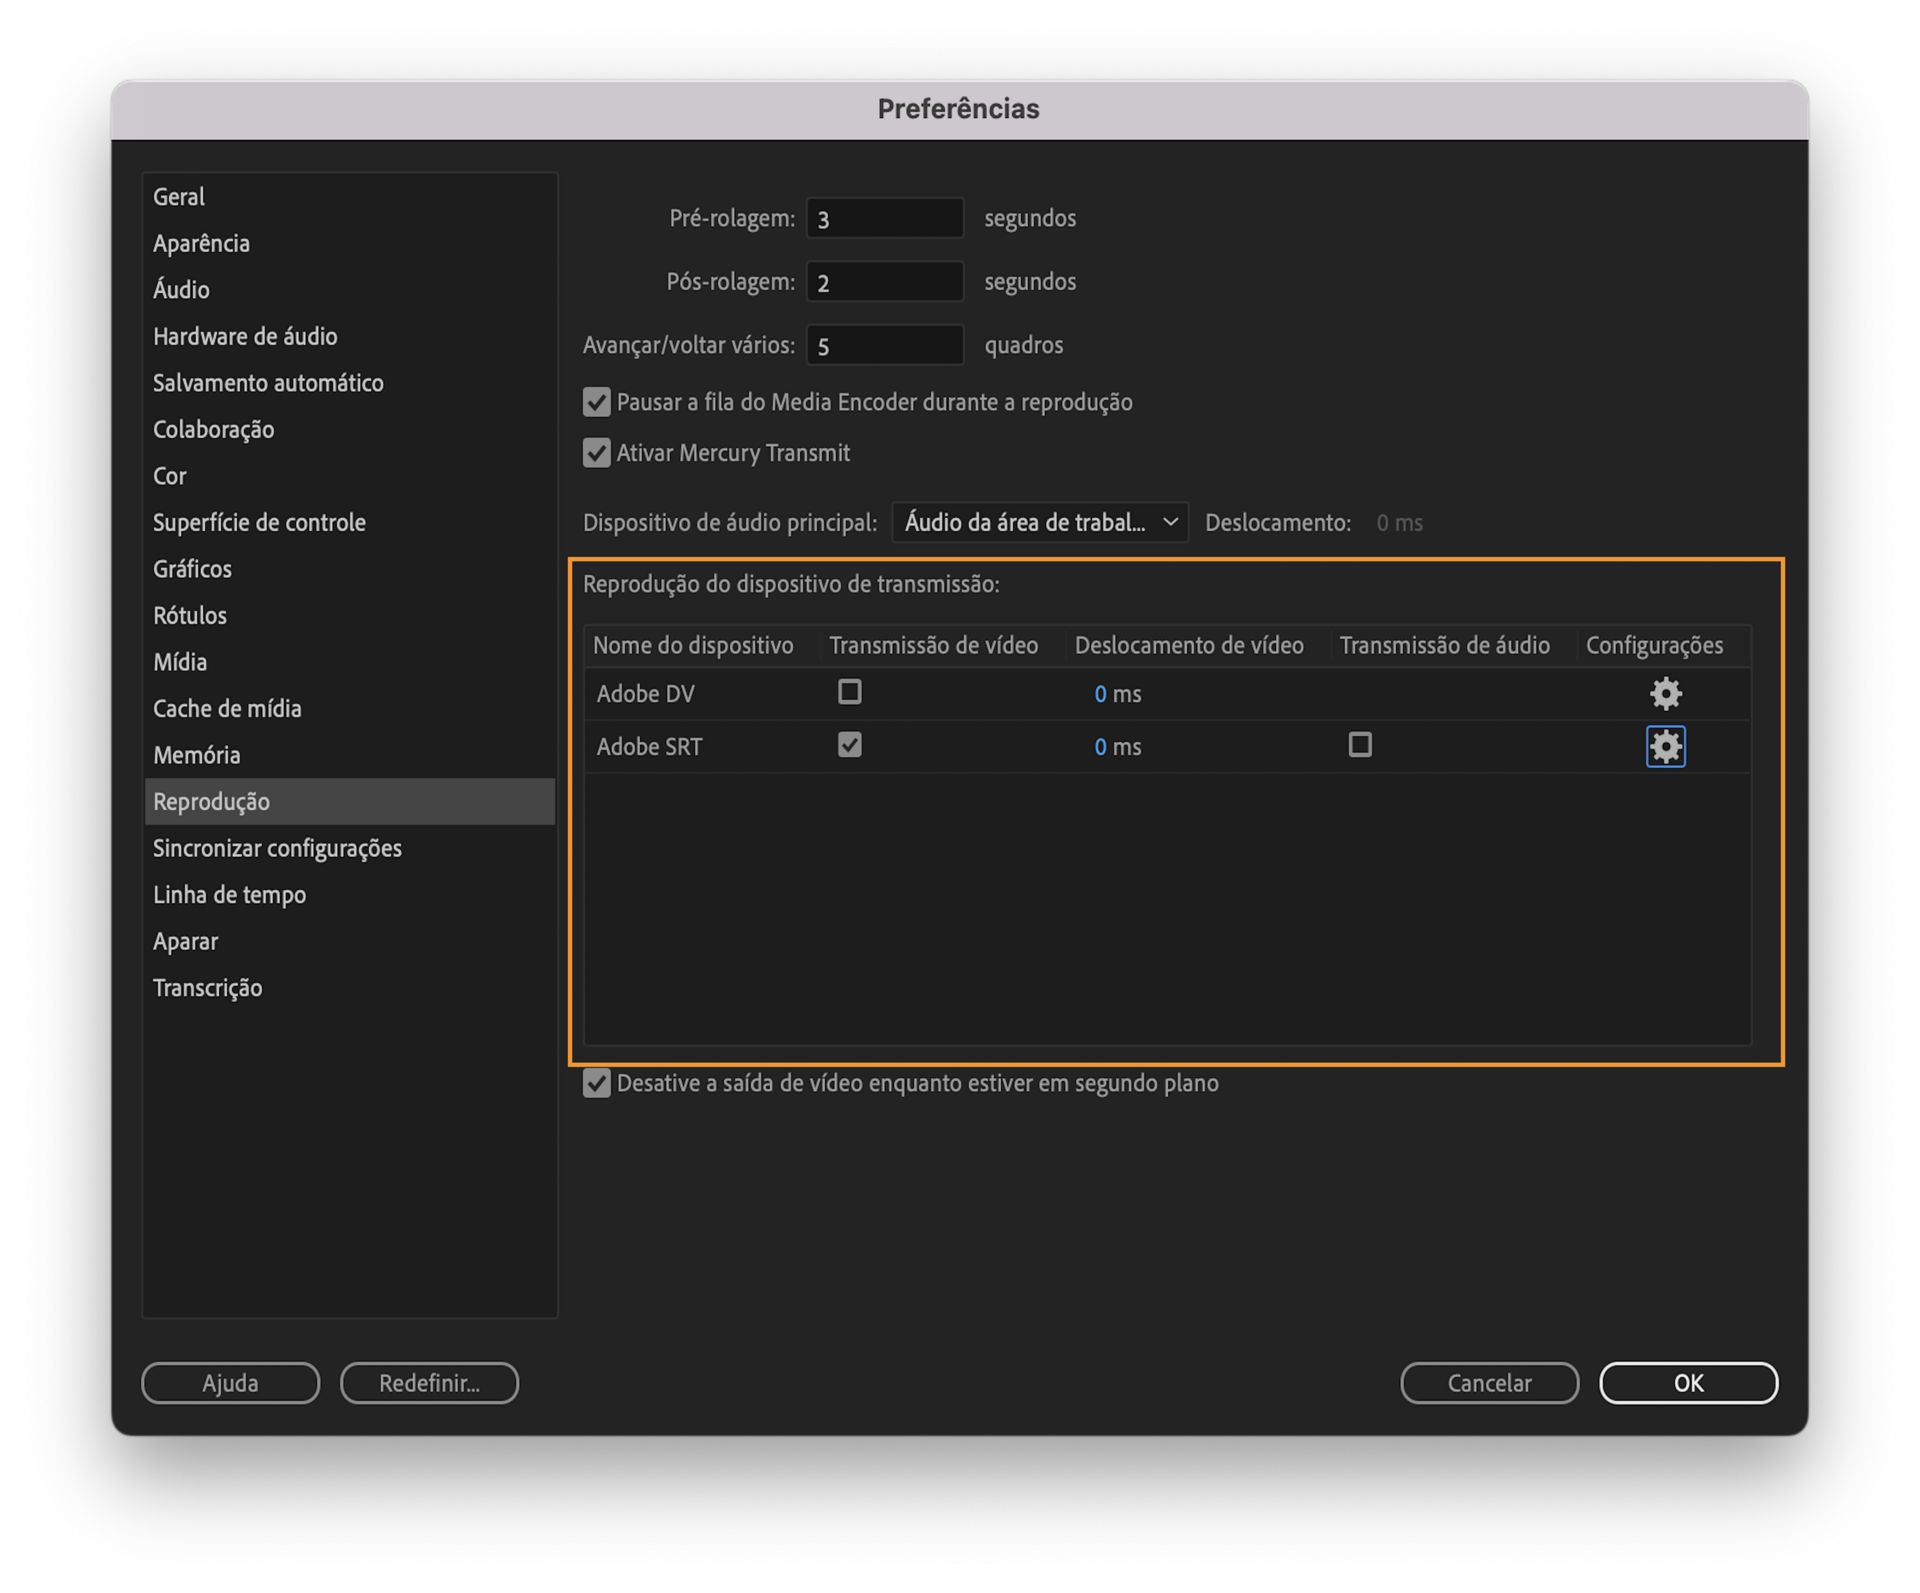
Task: Open the Hardware de áudio section
Action: point(245,336)
